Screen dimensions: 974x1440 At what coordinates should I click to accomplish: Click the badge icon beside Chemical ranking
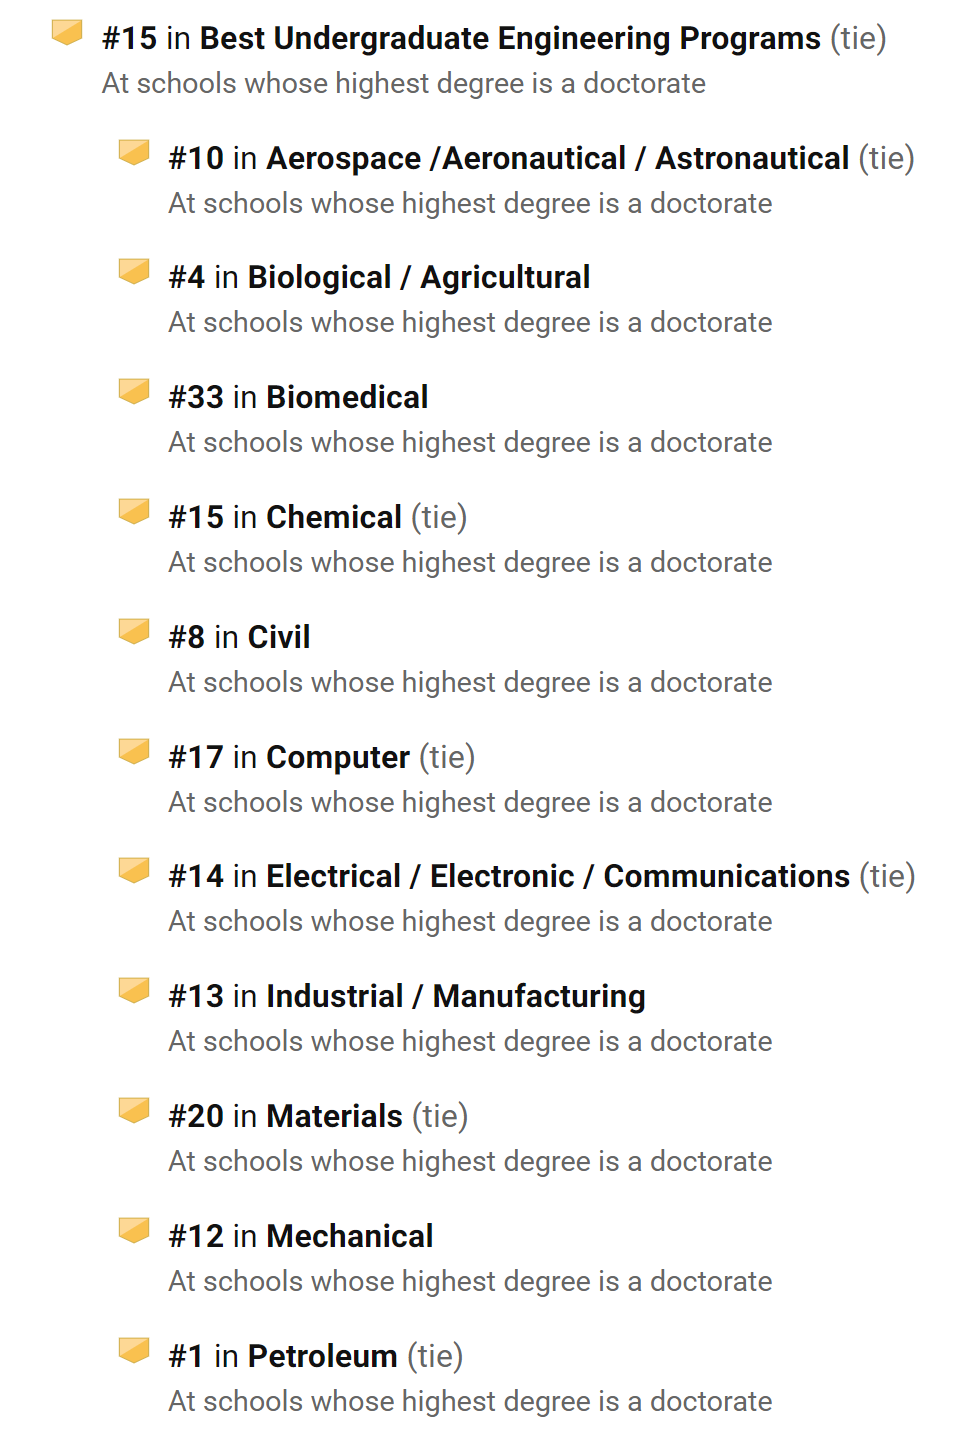click(134, 512)
